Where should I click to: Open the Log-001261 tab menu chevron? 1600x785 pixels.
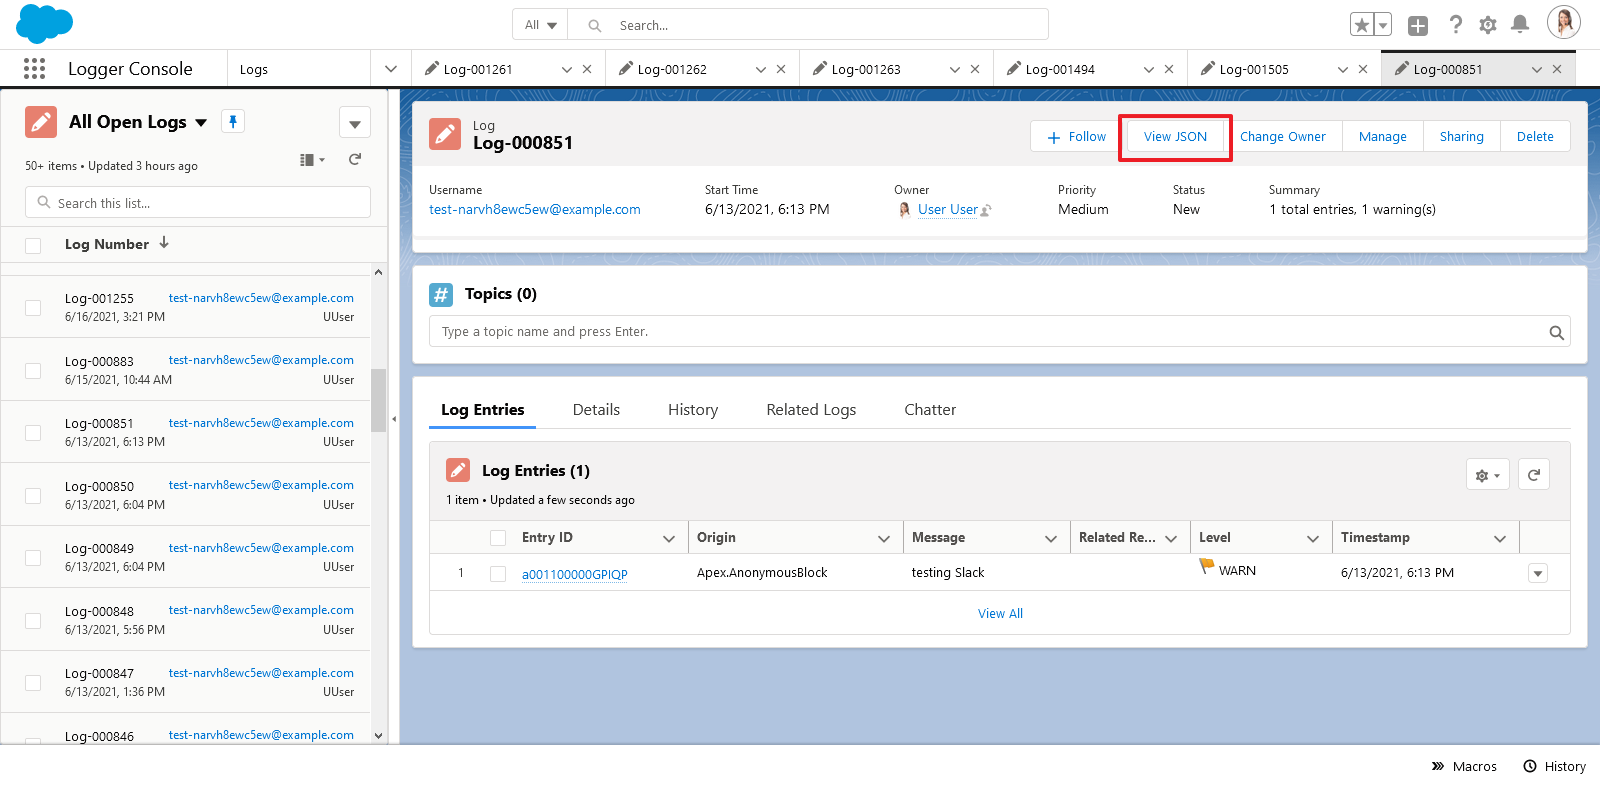[567, 69]
